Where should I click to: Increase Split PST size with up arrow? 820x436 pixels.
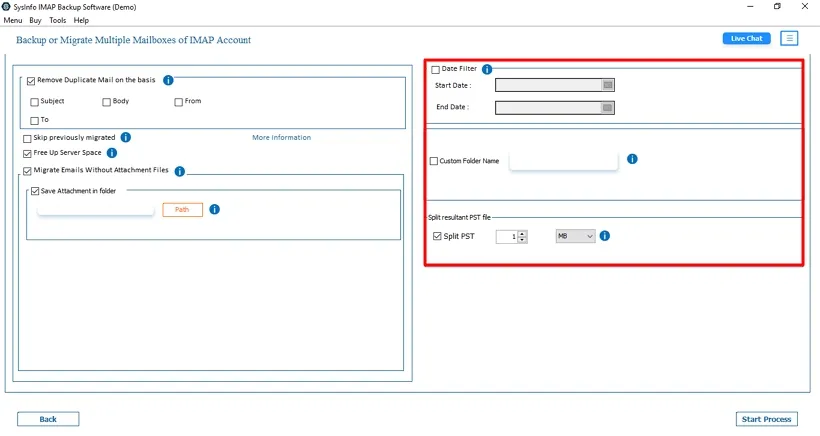(522, 234)
